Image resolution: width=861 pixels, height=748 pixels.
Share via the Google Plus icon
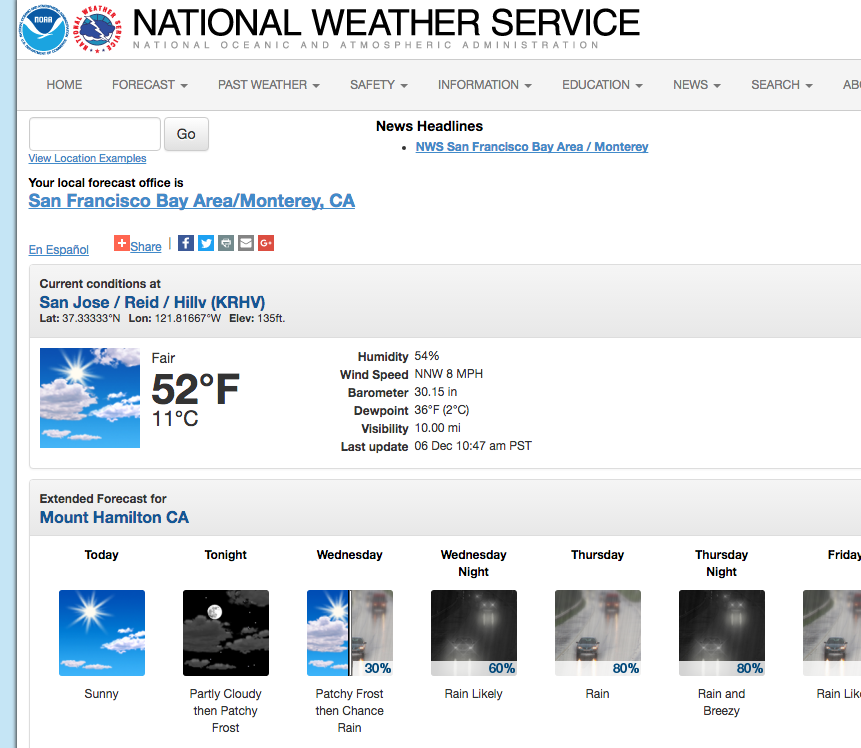pos(266,243)
